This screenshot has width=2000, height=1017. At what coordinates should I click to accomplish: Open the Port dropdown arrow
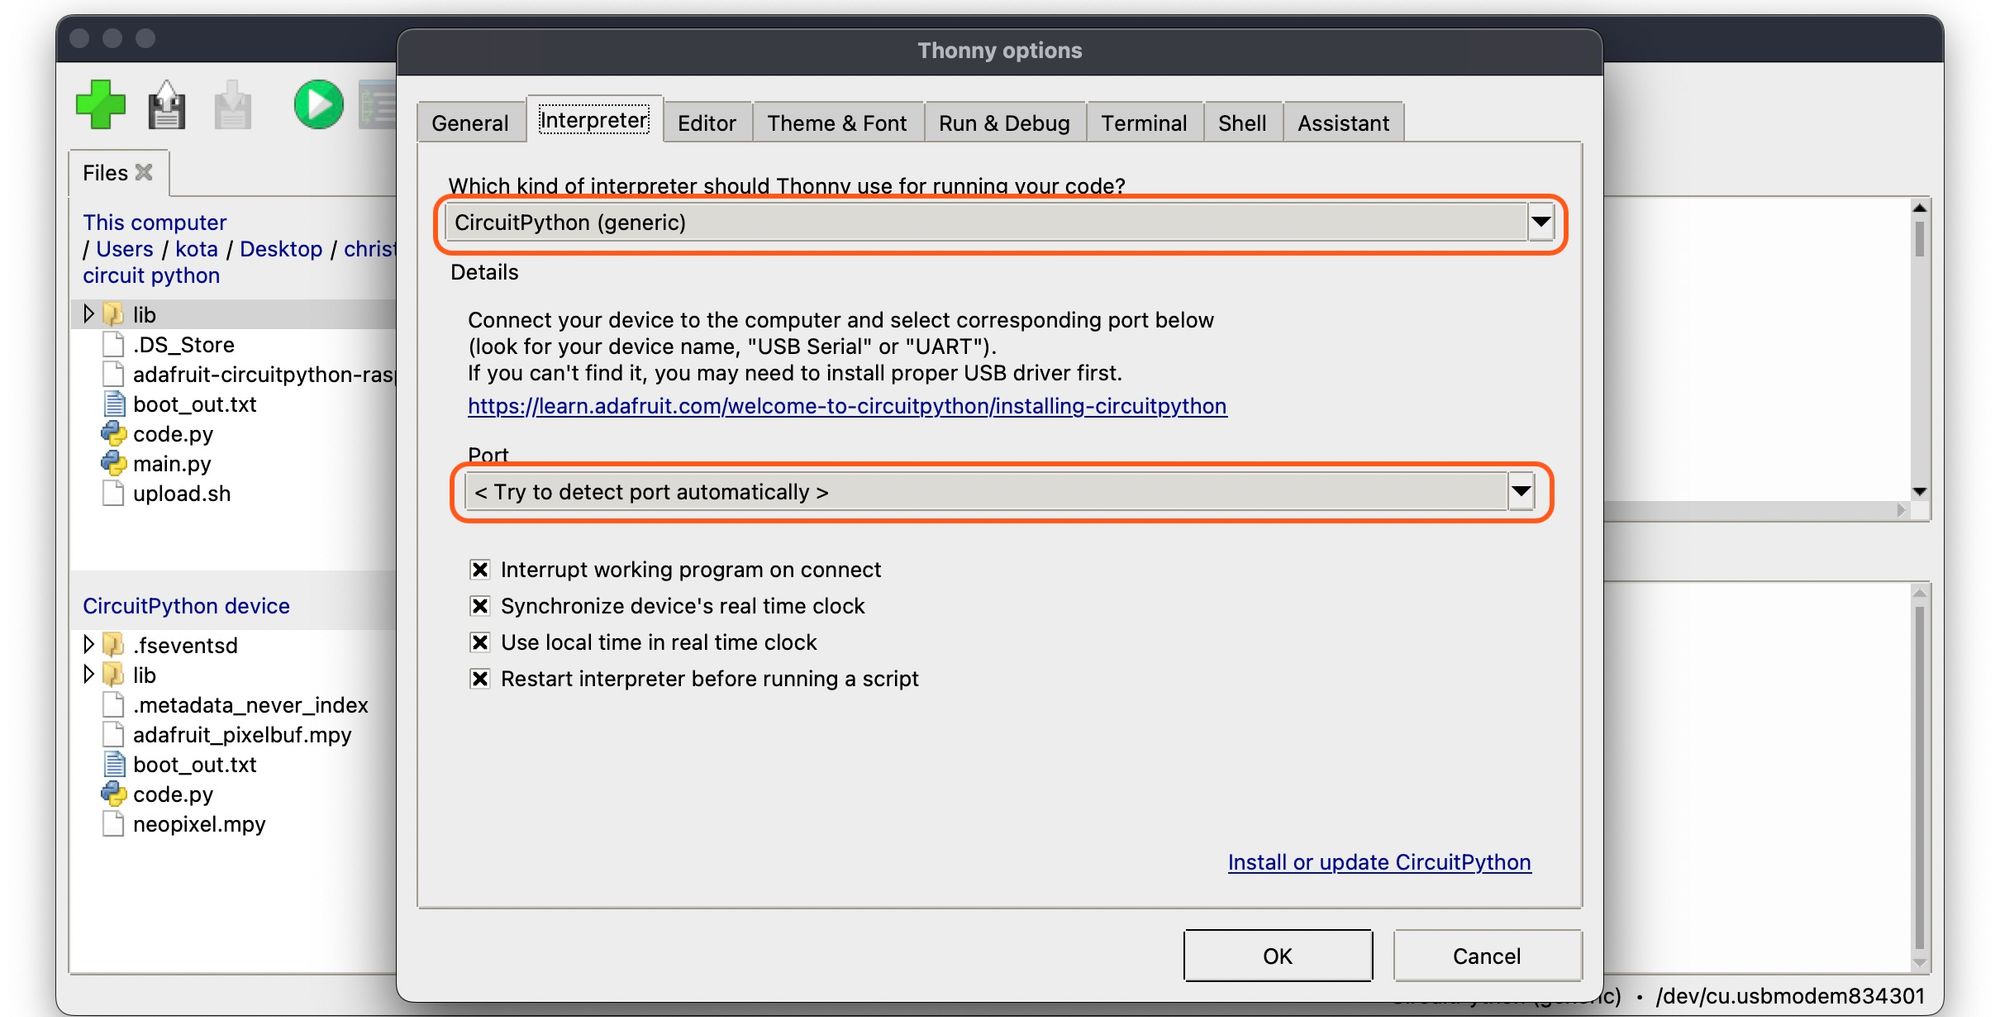1521,491
